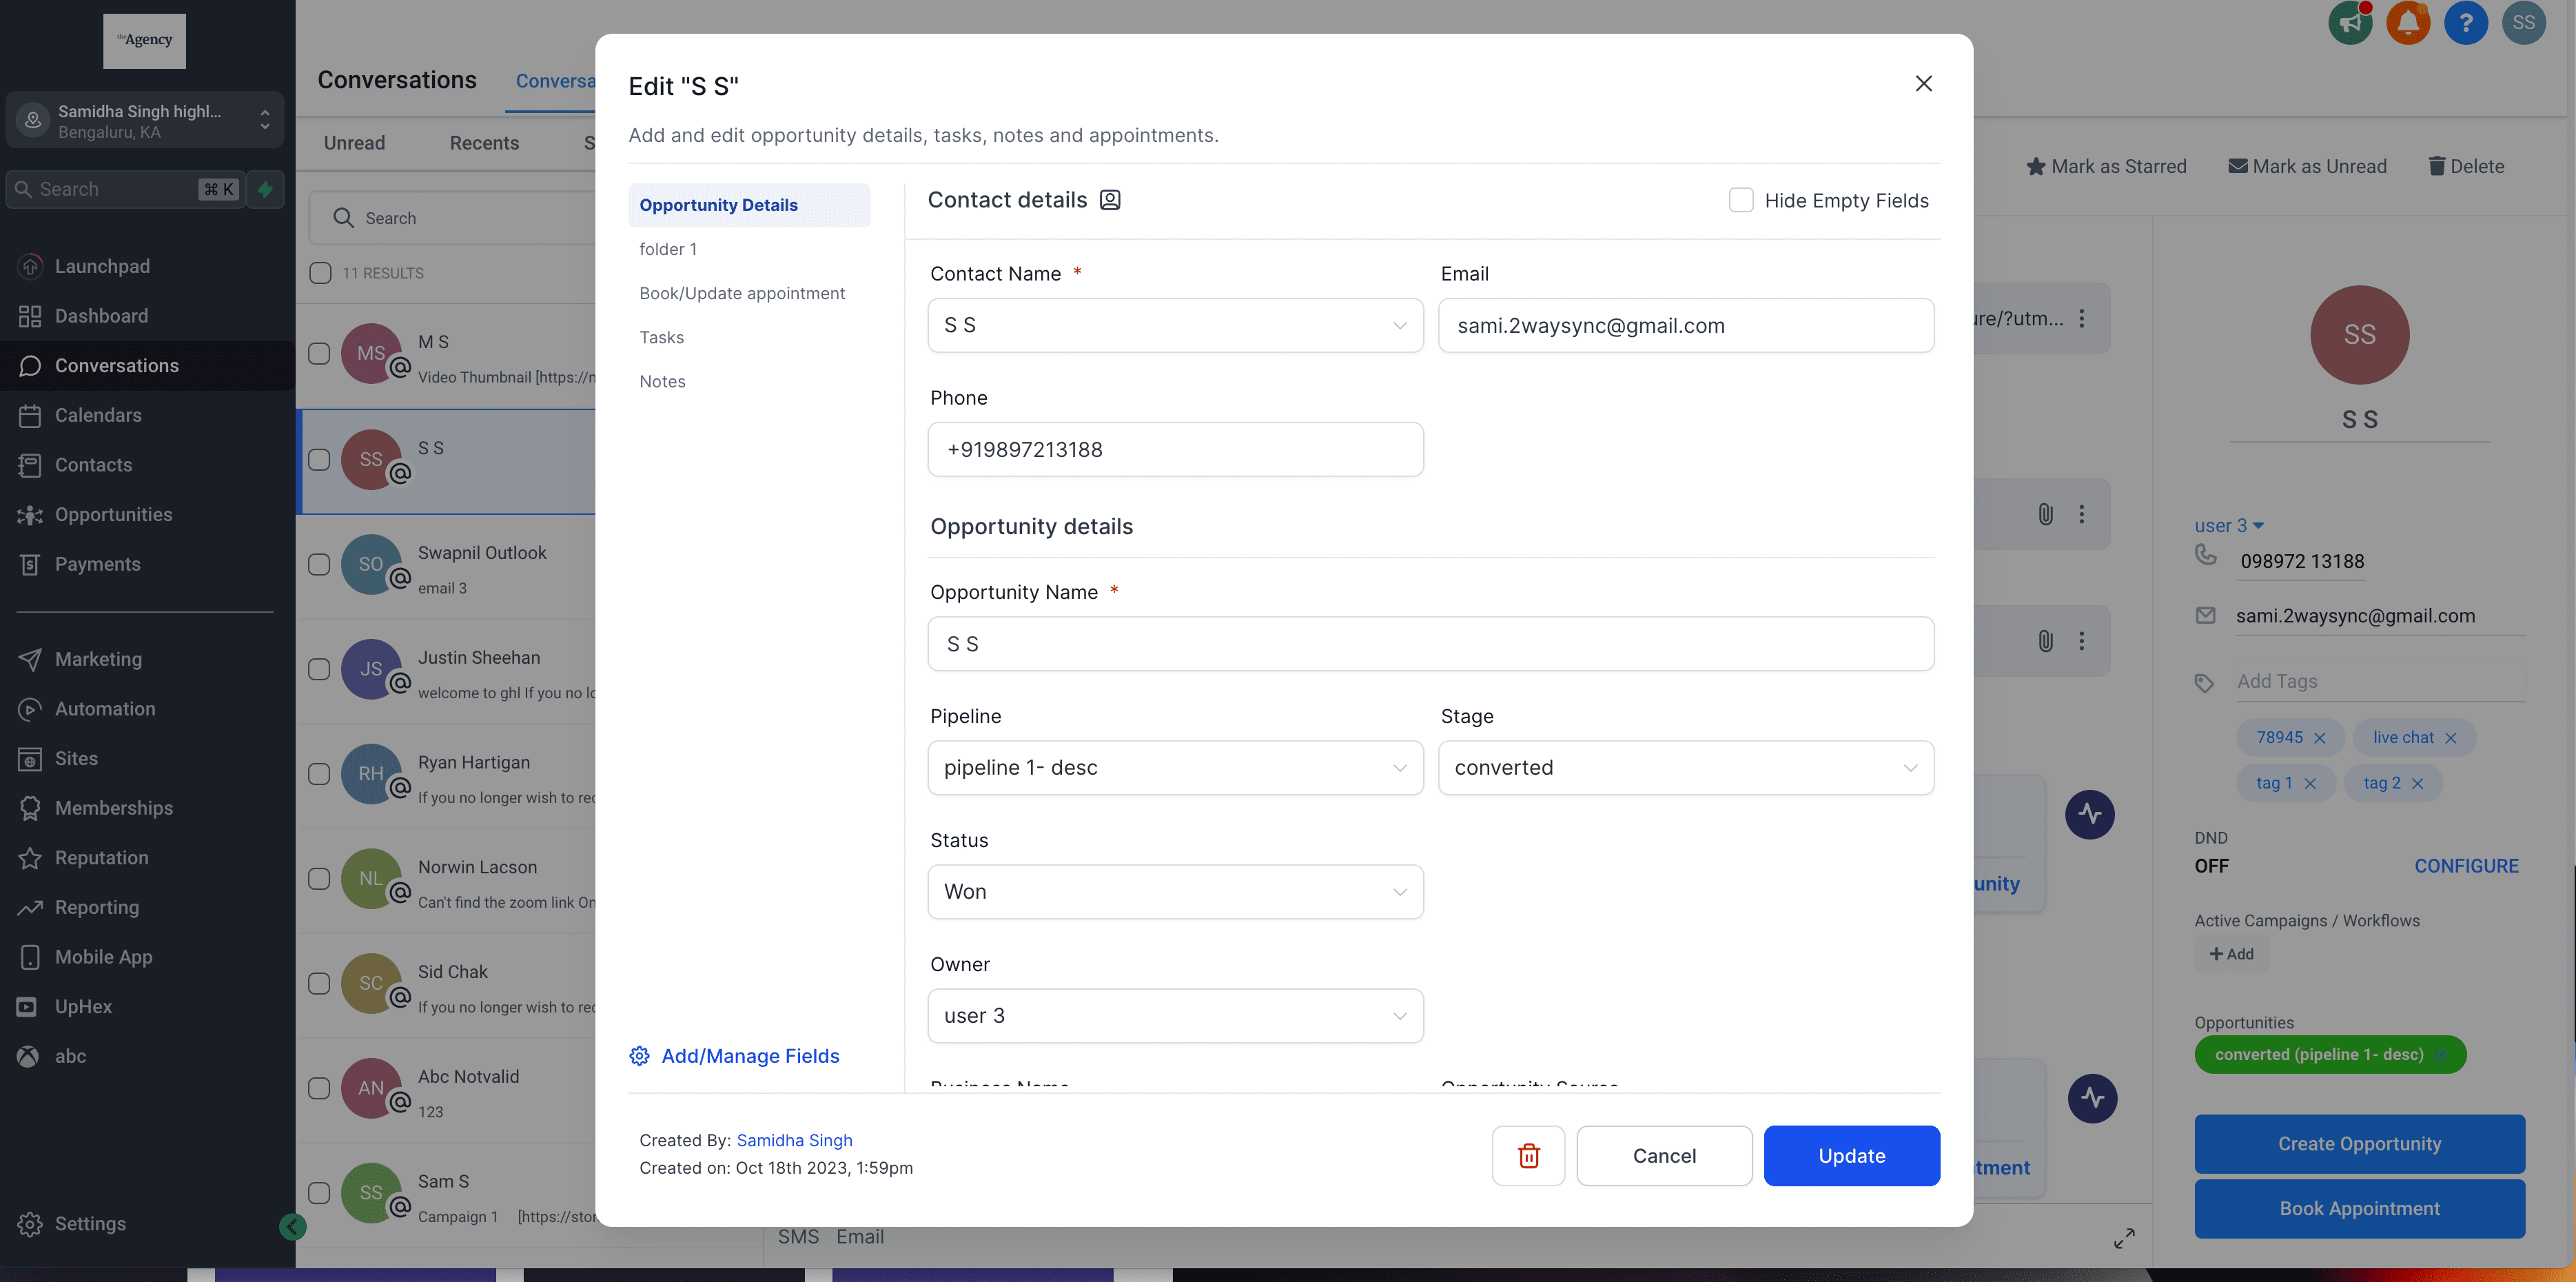Click the red trash delete opportunity icon
This screenshot has height=1282, width=2576.
[x=1528, y=1156]
